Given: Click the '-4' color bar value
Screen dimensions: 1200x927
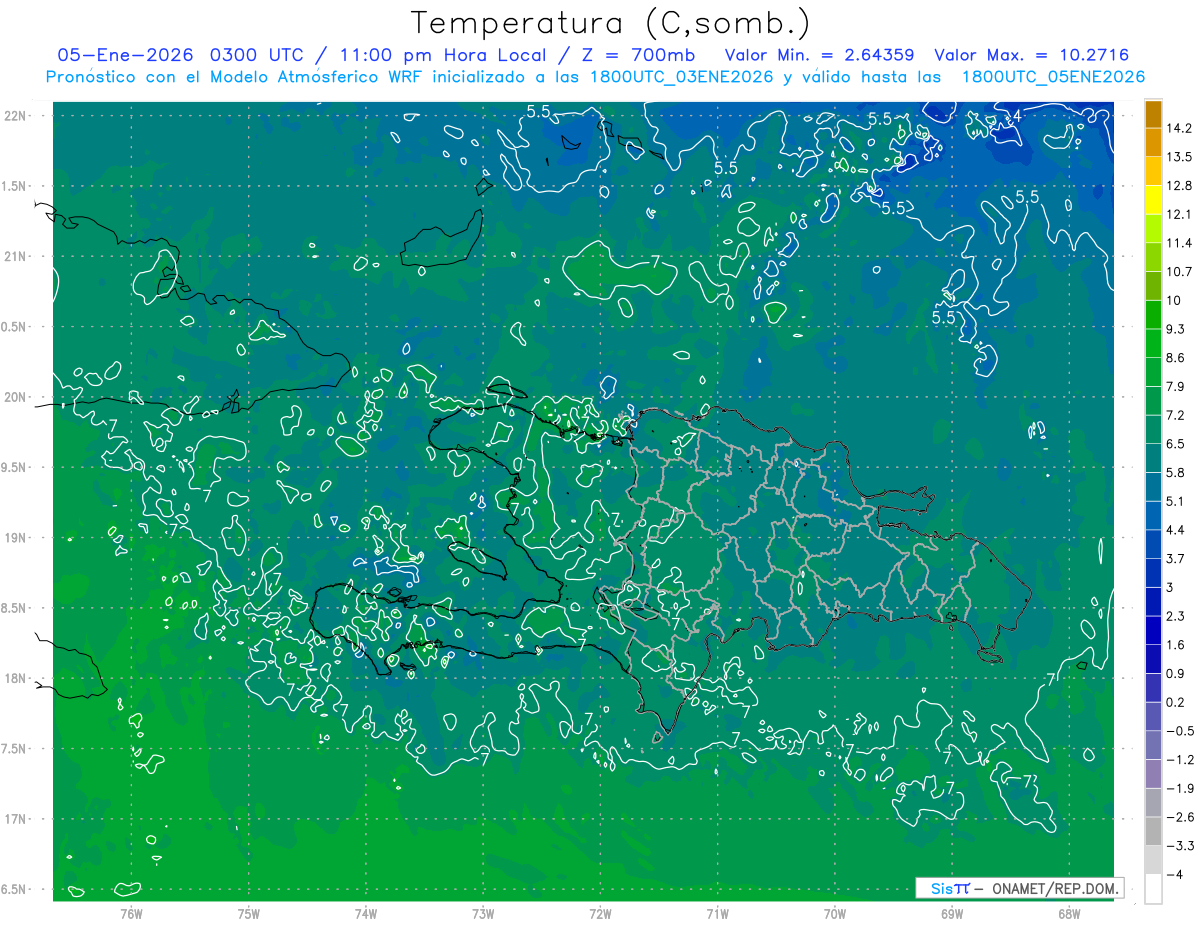Looking at the screenshot, I should 1174,873.
